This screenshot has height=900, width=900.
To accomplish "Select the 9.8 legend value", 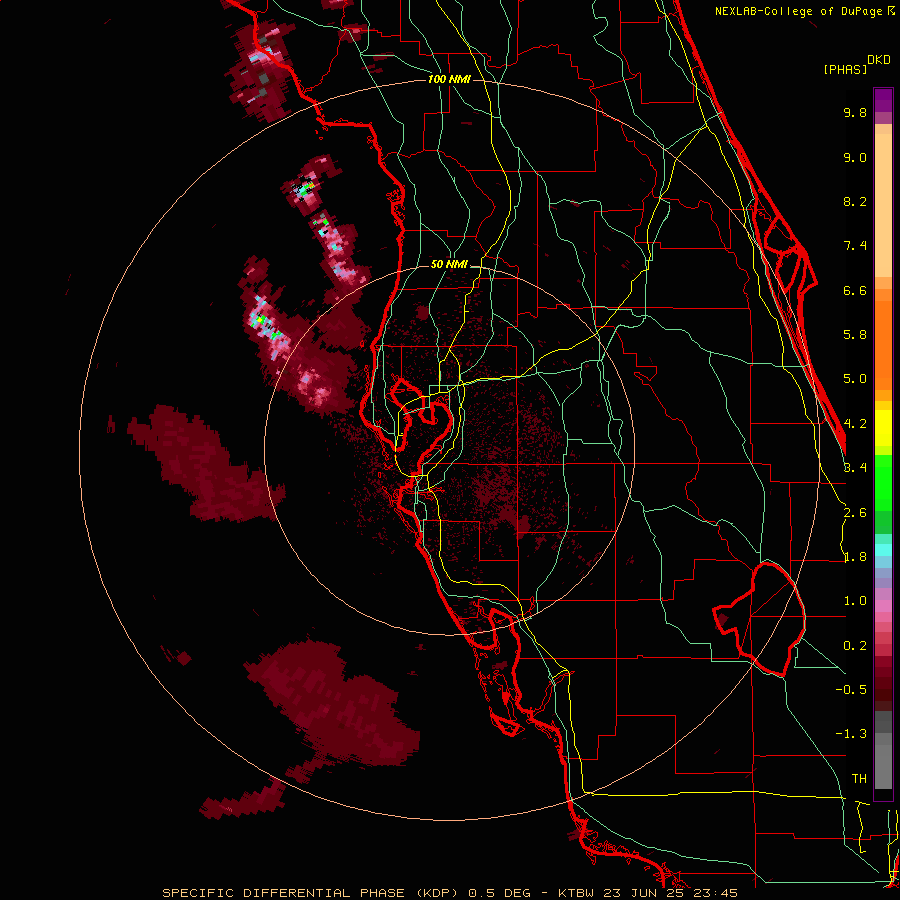I will tap(855, 112).
